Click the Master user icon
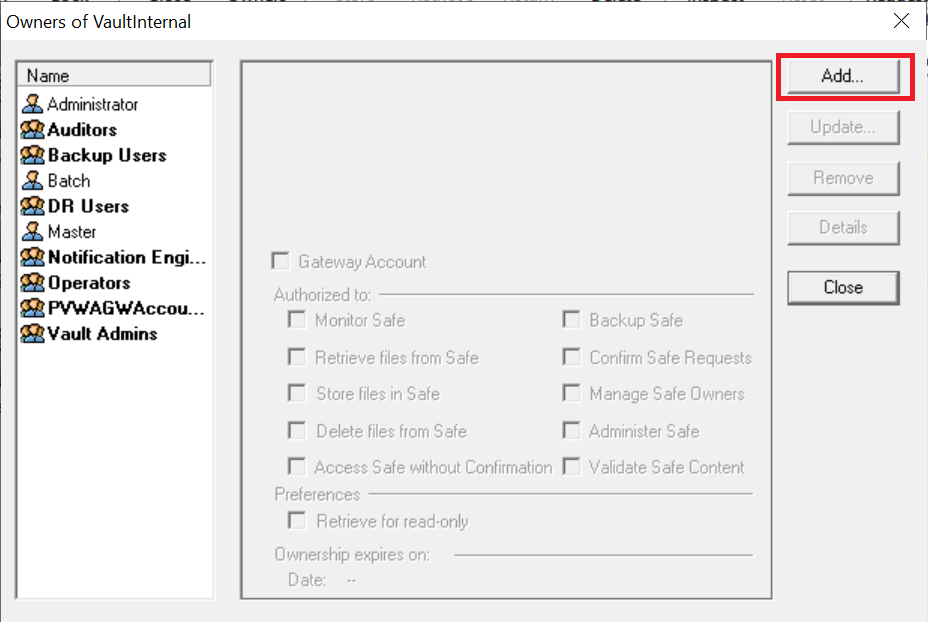928x622 pixels. coord(32,231)
